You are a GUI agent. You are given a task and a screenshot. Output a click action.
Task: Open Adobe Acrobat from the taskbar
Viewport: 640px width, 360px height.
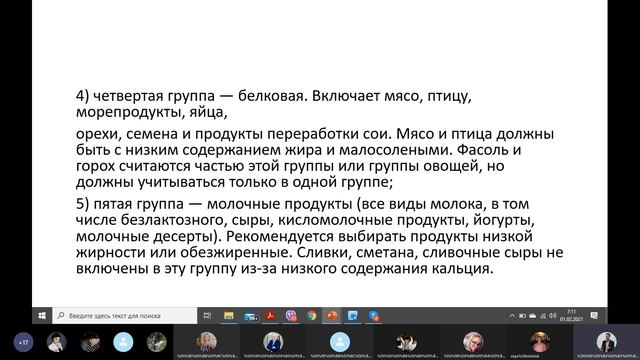pos(271,316)
